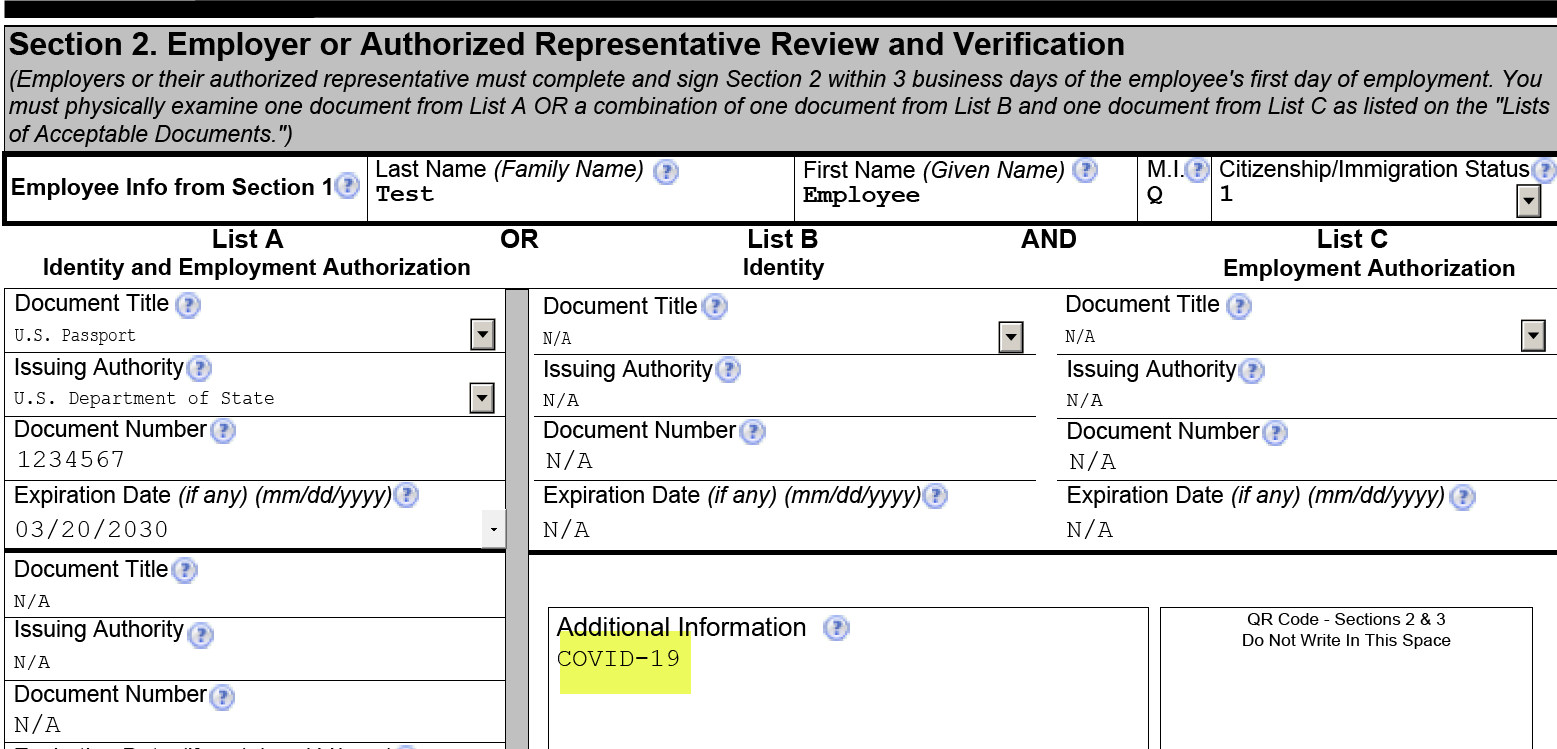This screenshot has height=749, width=1557.
Task: Open help for the Last Name field
Action: coord(666,171)
